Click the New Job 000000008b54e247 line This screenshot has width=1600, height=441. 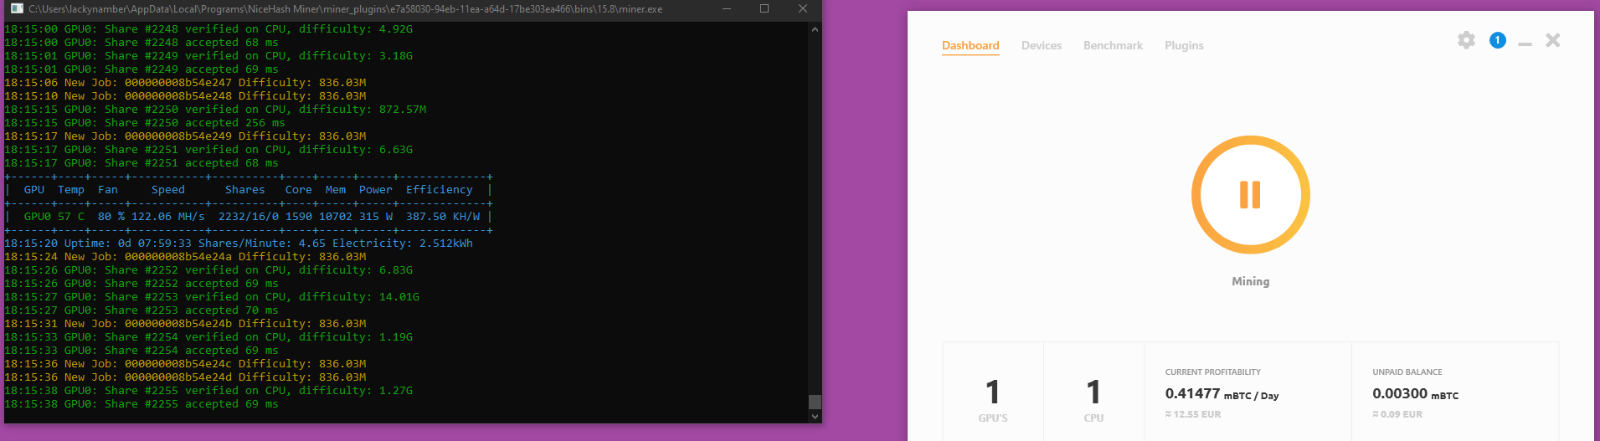tap(185, 83)
